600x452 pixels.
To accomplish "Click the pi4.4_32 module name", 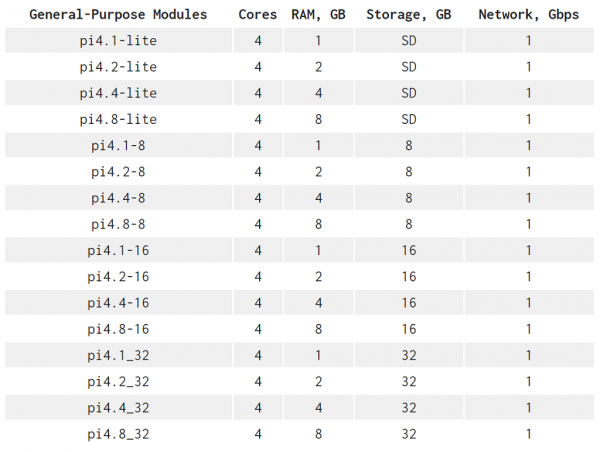I will click(x=118, y=408).
